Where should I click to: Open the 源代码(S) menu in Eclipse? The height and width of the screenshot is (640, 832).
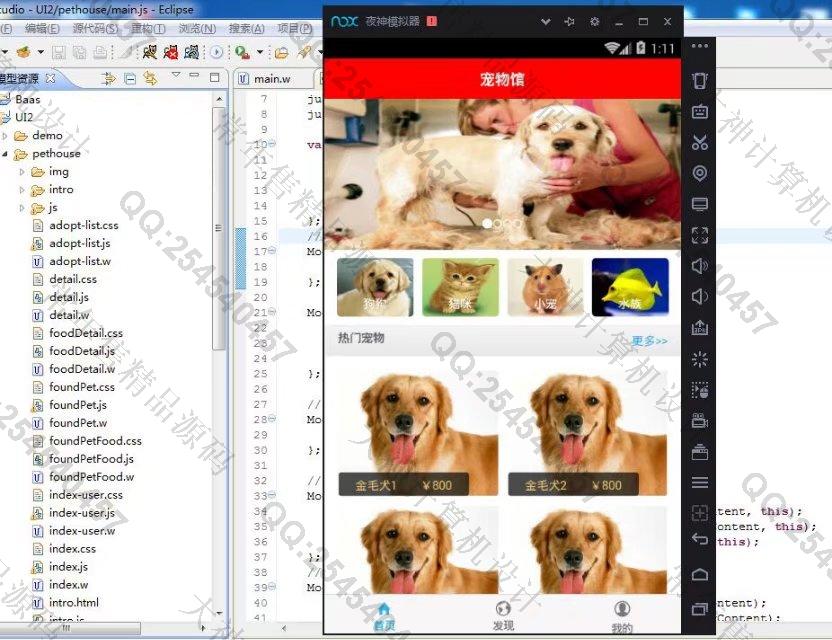[96, 28]
